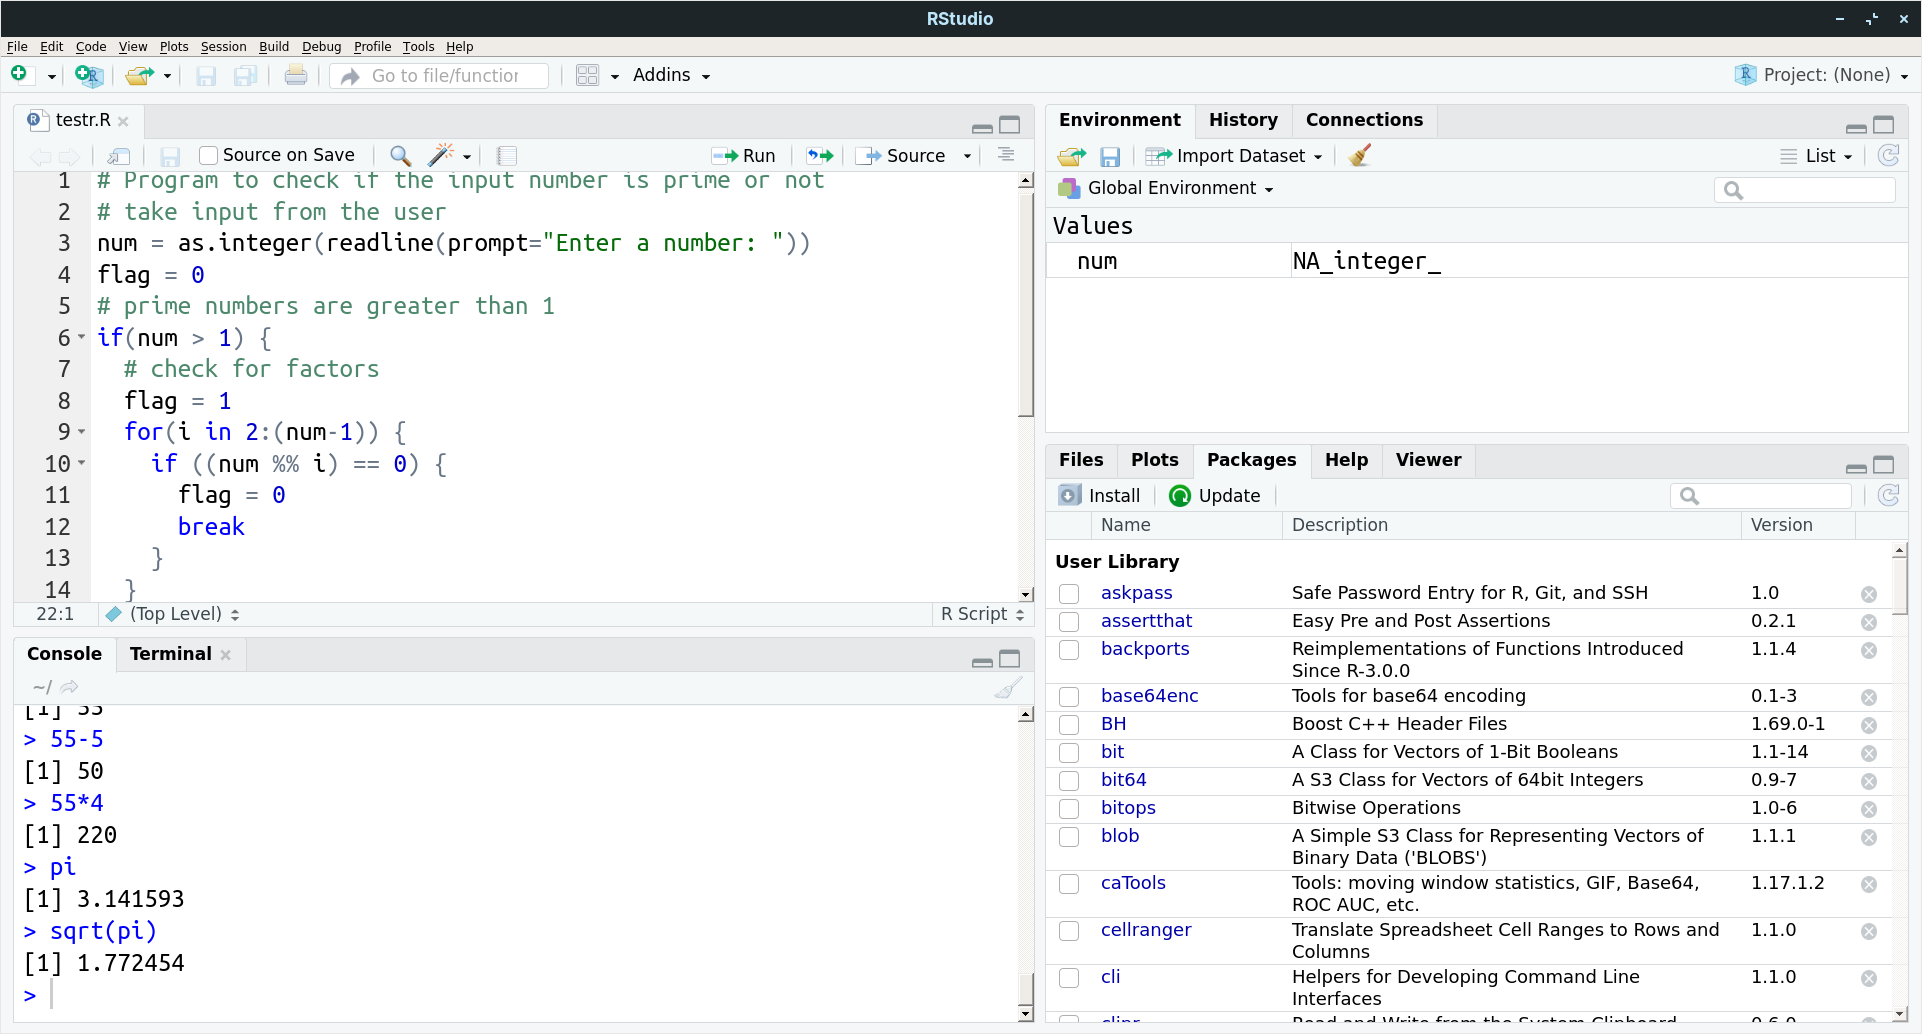This screenshot has width=1922, height=1034.
Task: Check the backports package checkbox
Action: tap(1069, 650)
